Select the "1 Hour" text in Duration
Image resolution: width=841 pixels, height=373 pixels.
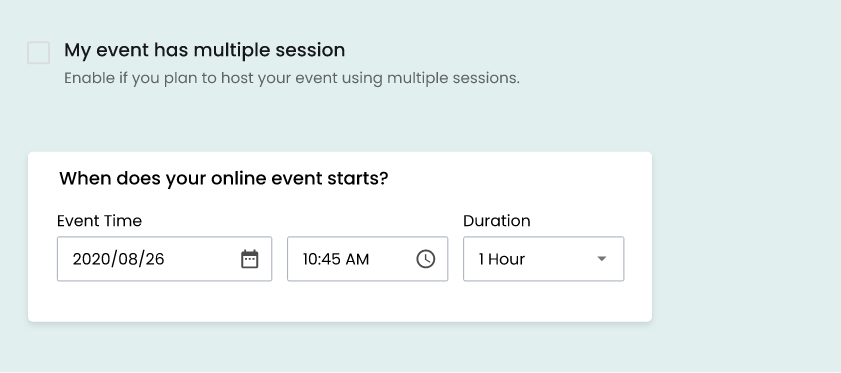[x=502, y=259]
